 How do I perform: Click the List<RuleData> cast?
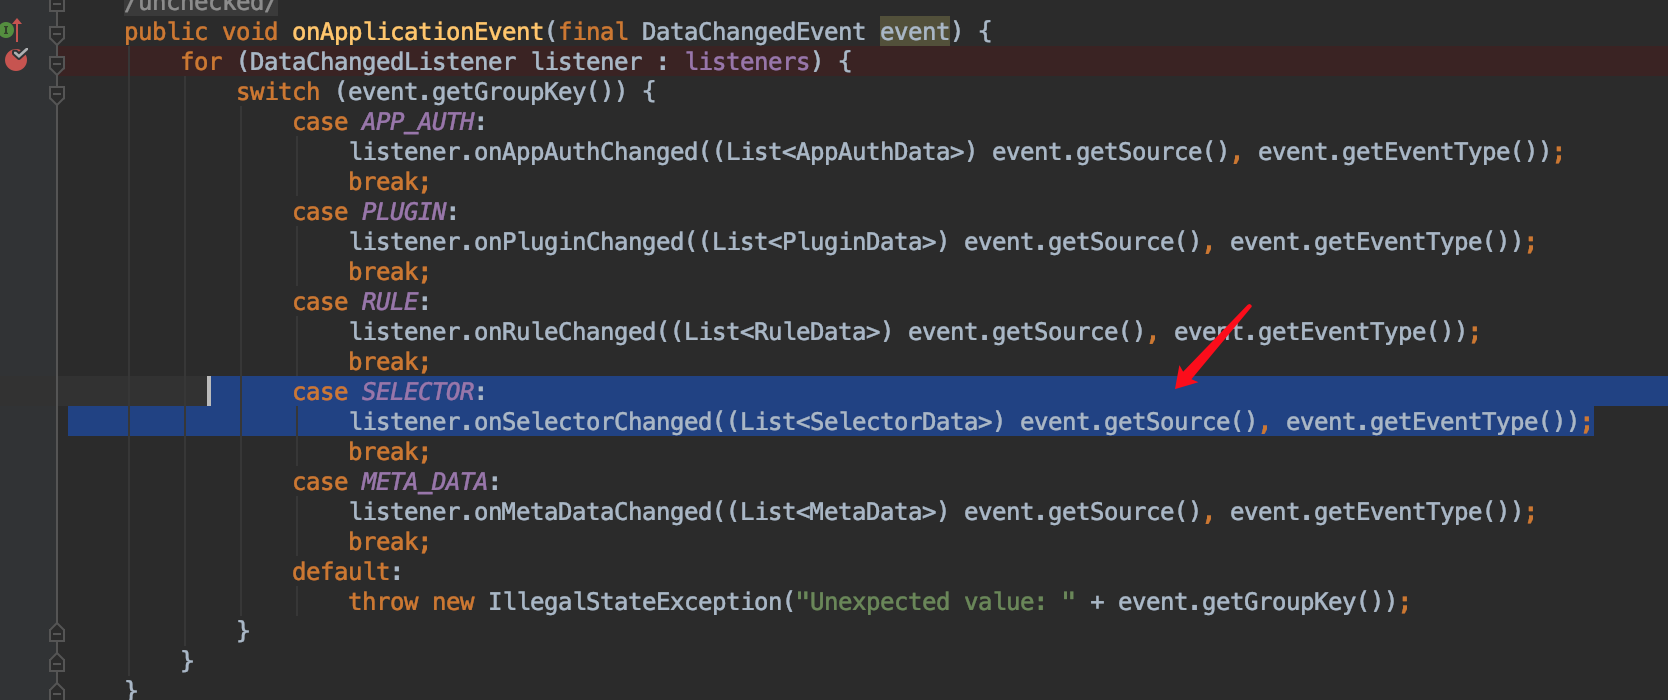[781, 332]
